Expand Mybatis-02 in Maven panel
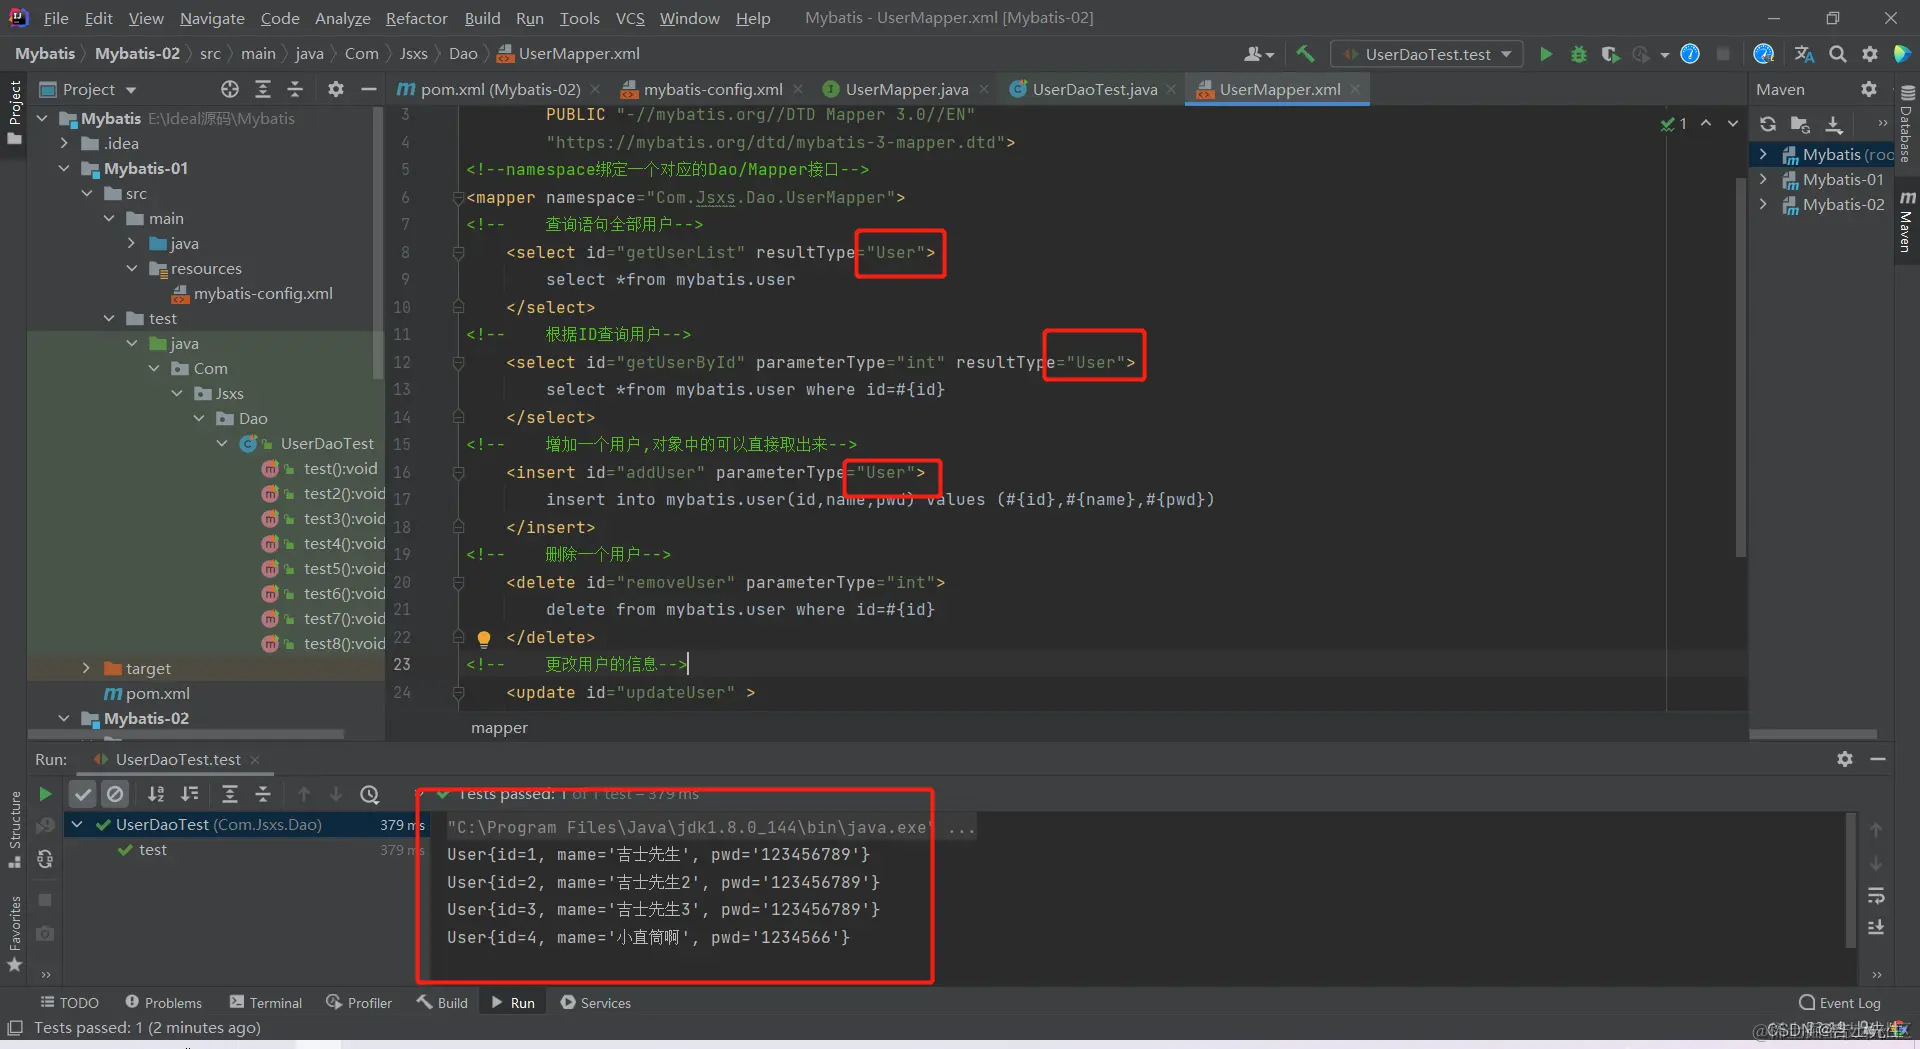The width and height of the screenshot is (1920, 1049). 1763,204
